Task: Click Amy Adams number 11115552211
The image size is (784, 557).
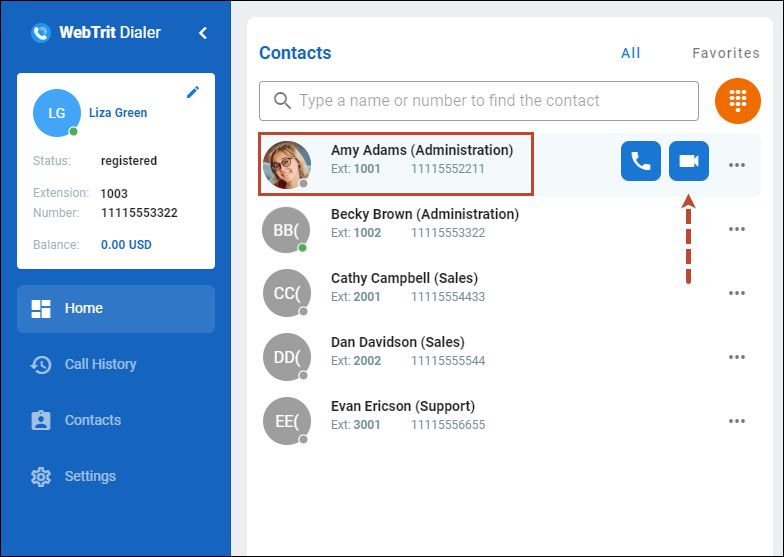Action: coord(448,168)
